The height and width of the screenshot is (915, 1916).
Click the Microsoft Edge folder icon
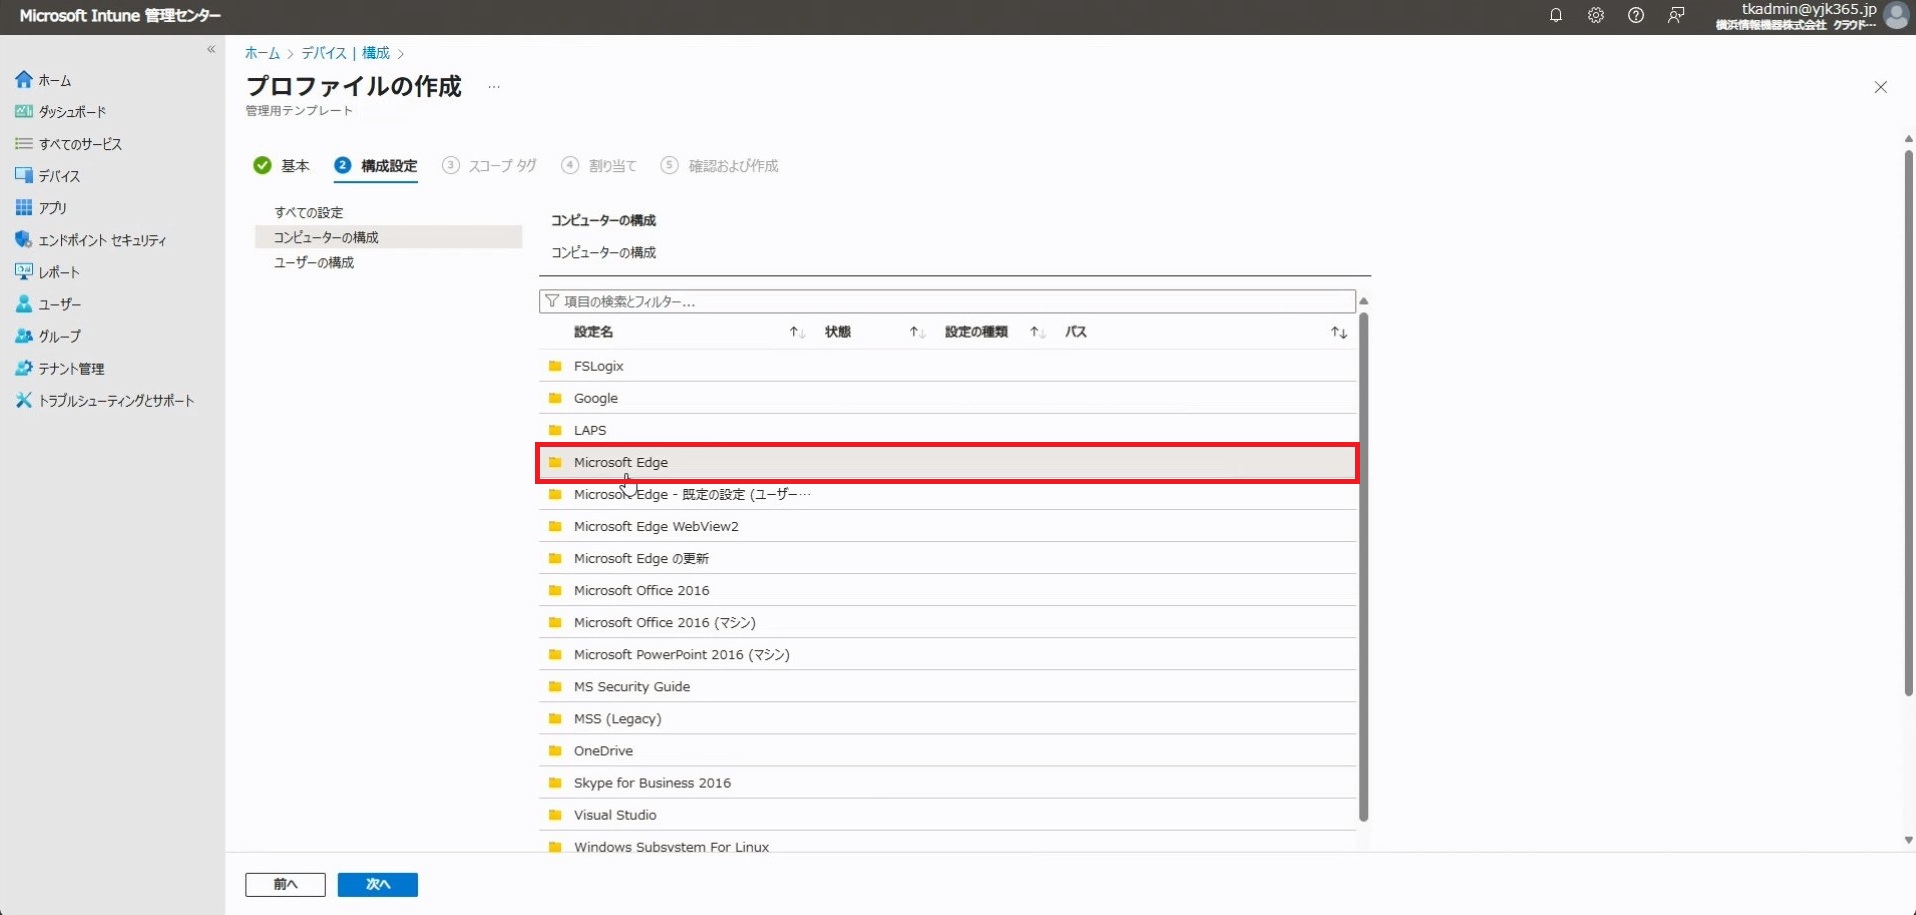pyautogui.click(x=555, y=462)
